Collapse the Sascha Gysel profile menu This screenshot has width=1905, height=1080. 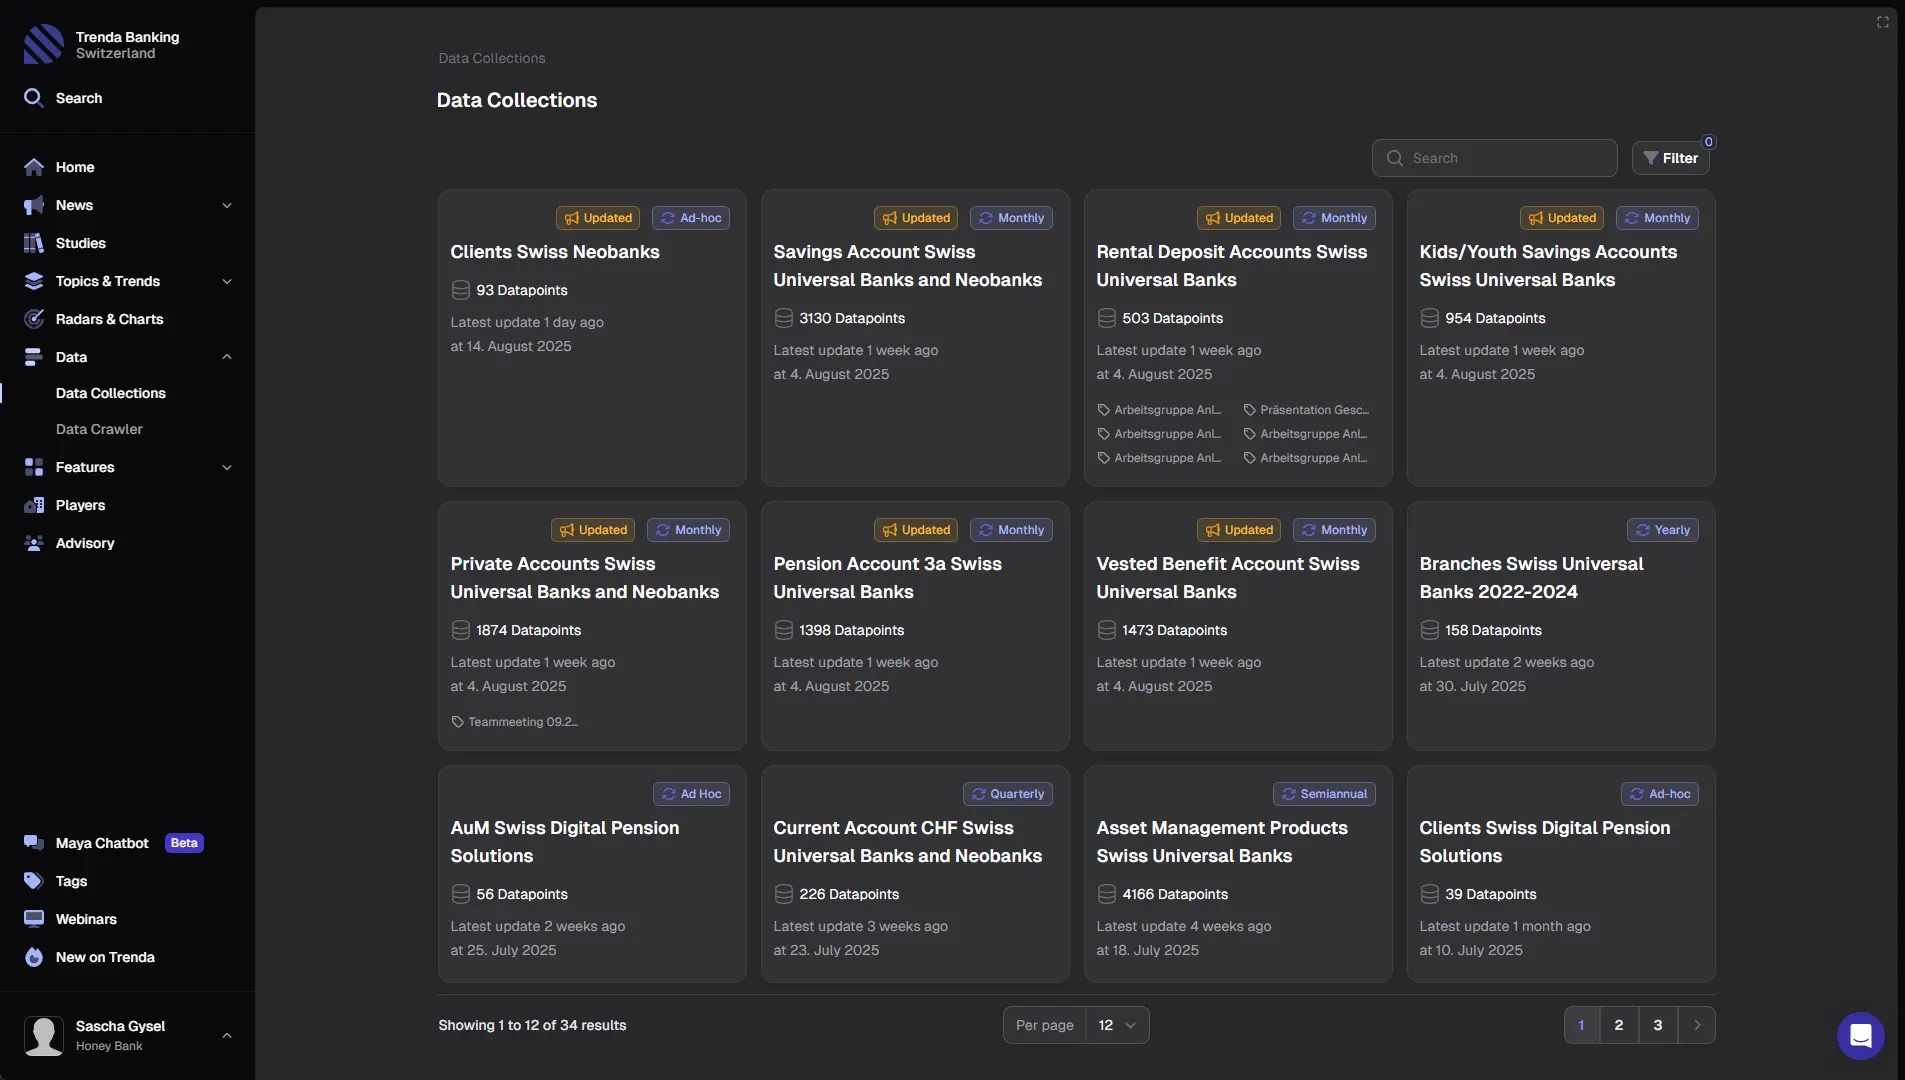coord(227,1035)
